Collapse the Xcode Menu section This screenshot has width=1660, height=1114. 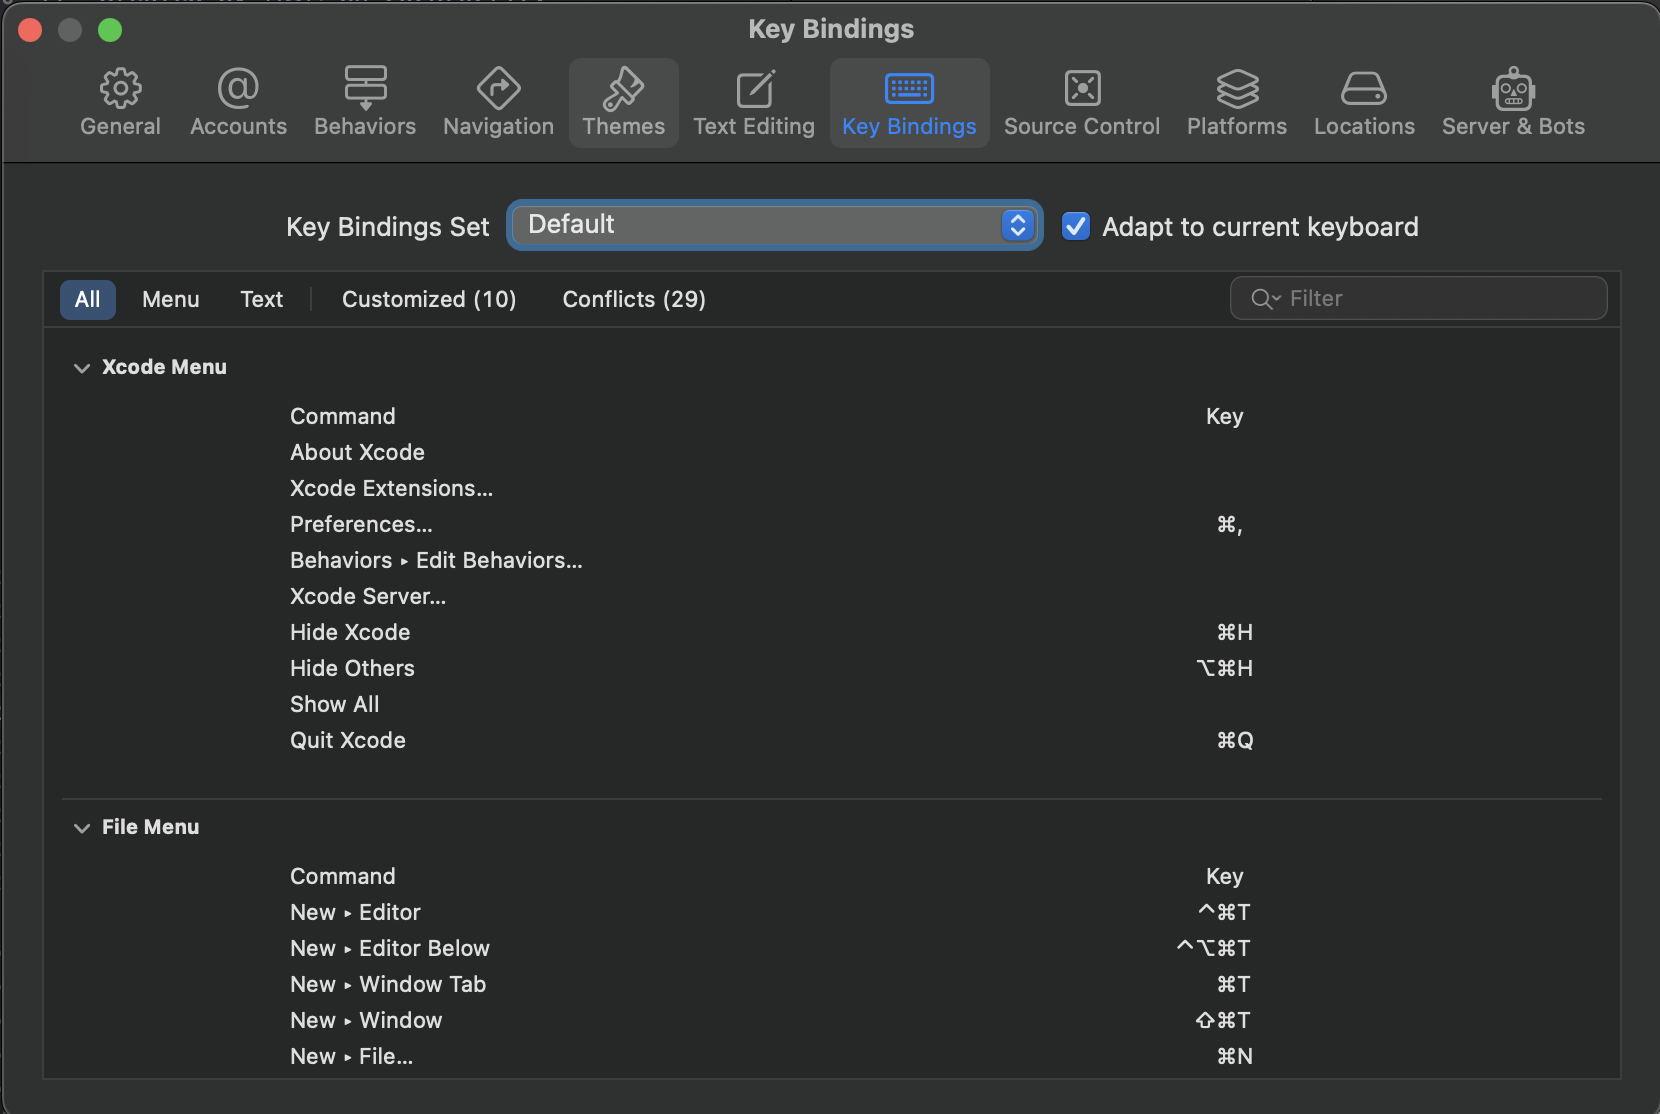82,368
